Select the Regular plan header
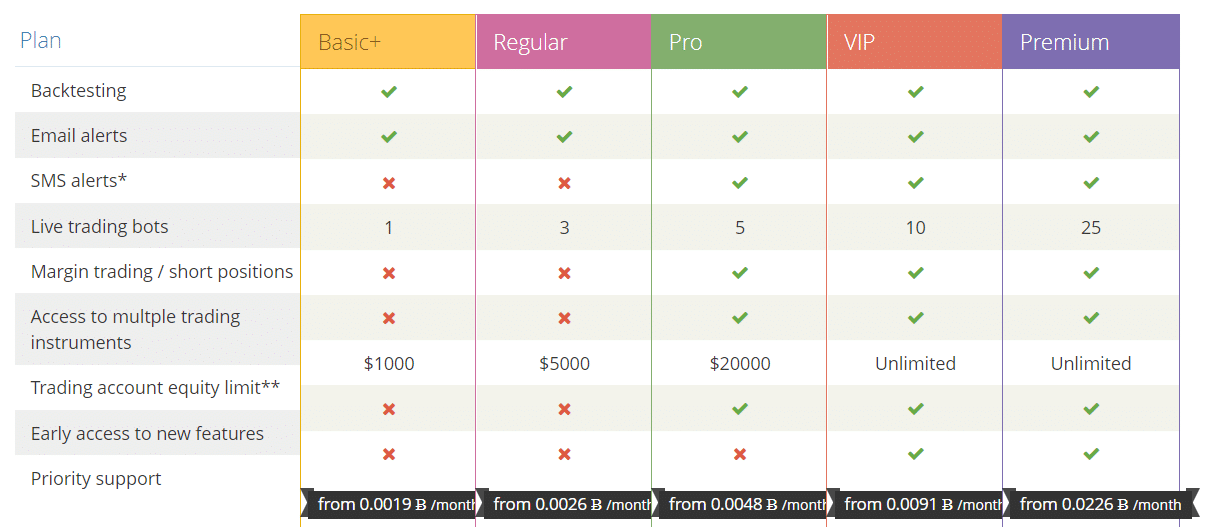This screenshot has height=527, width=1206. [564, 42]
